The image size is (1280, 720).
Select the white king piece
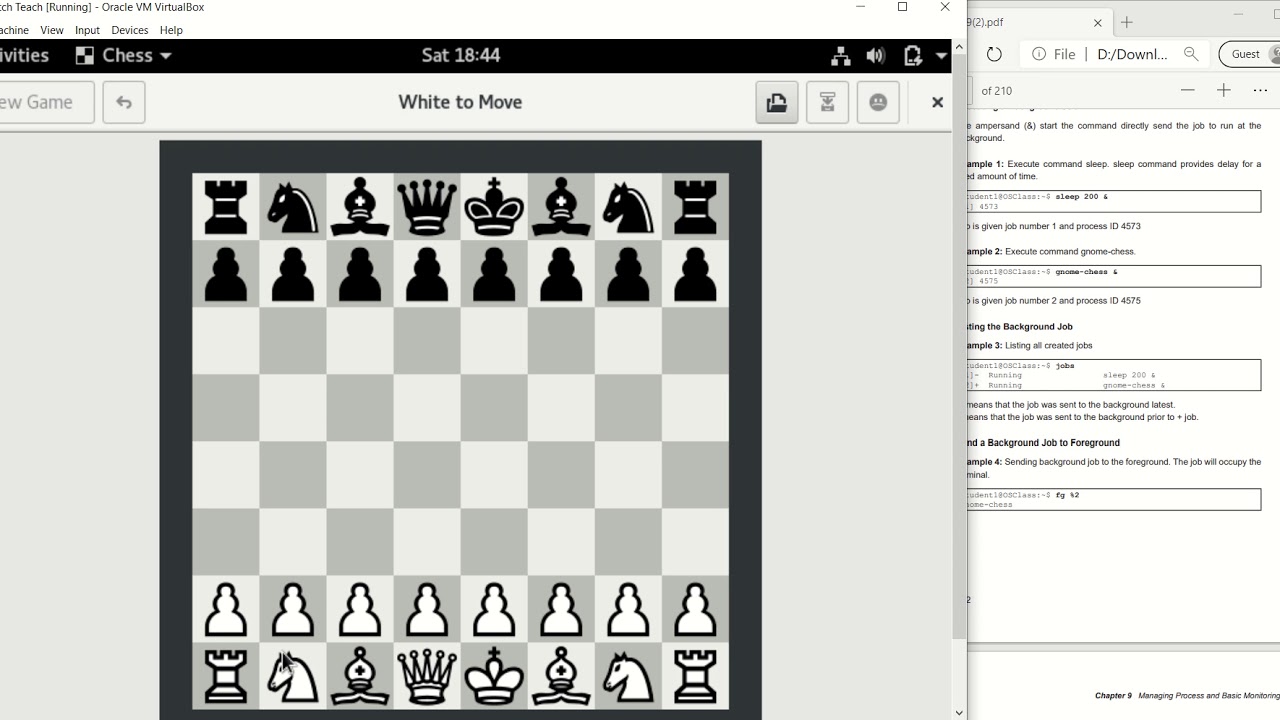(494, 676)
